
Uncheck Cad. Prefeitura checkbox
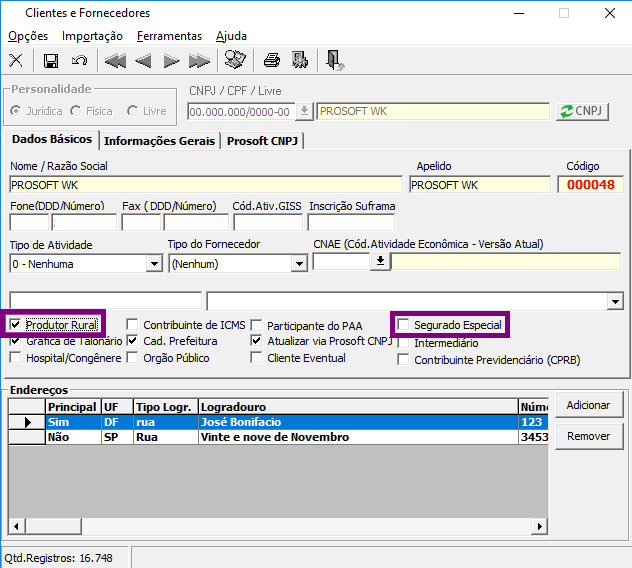click(132, 341)
